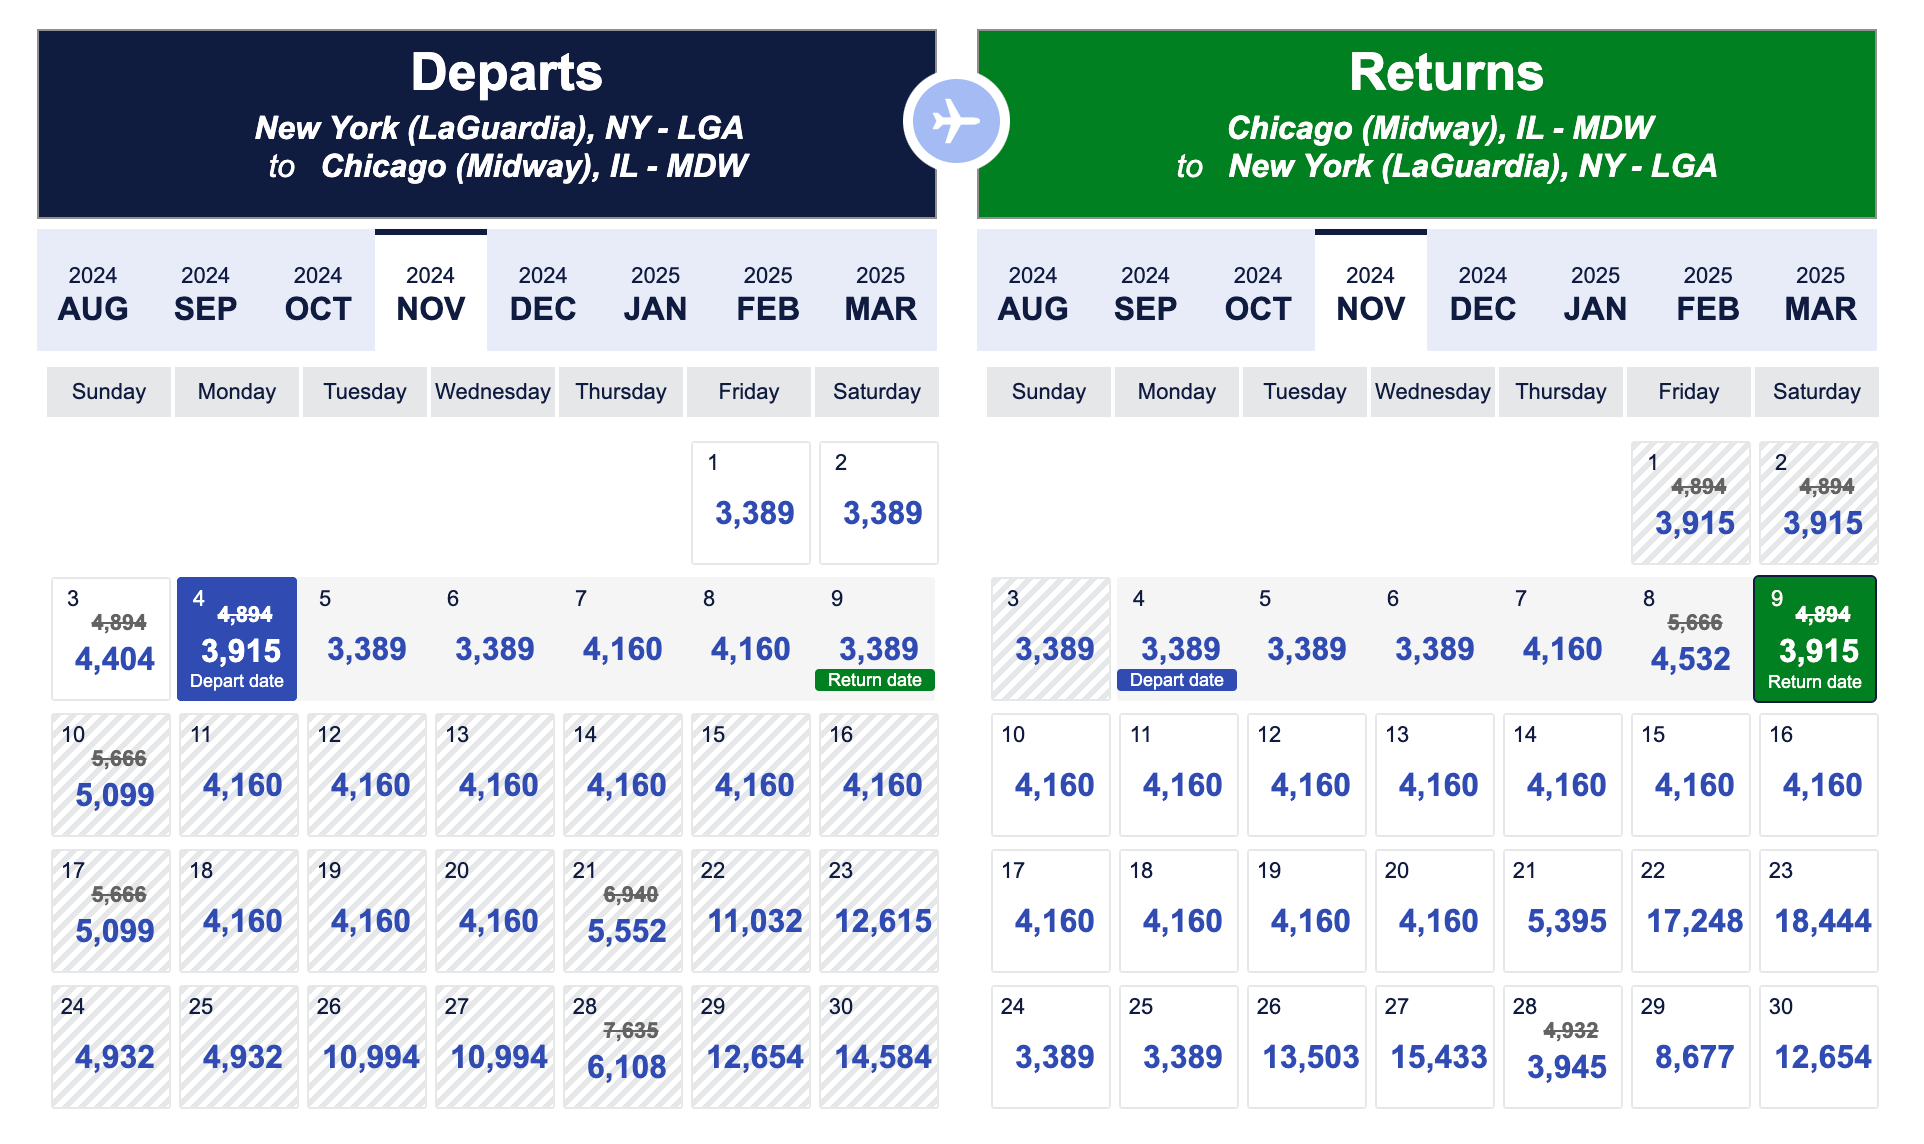The width and height of the screenshot is (1924, 1144).
Task: Click the Depart date badge on November 4
Action: 236,680
